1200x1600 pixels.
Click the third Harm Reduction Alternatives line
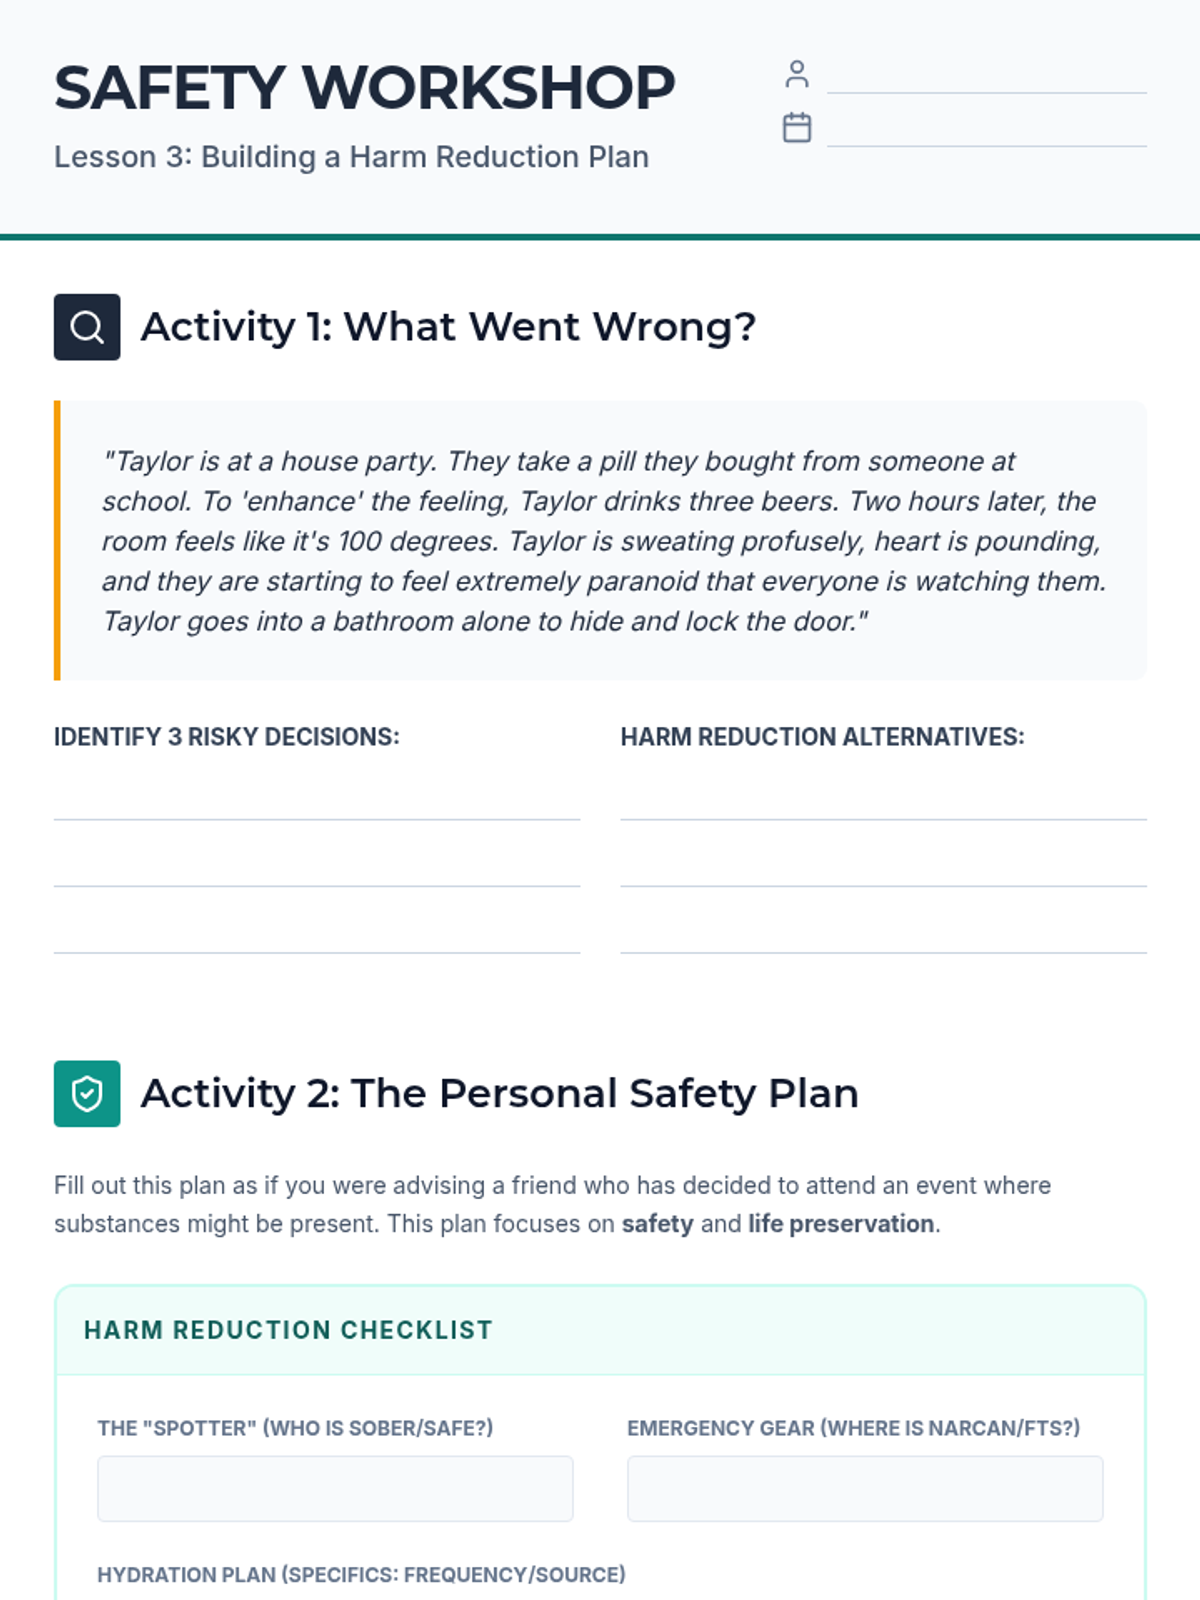883,937
